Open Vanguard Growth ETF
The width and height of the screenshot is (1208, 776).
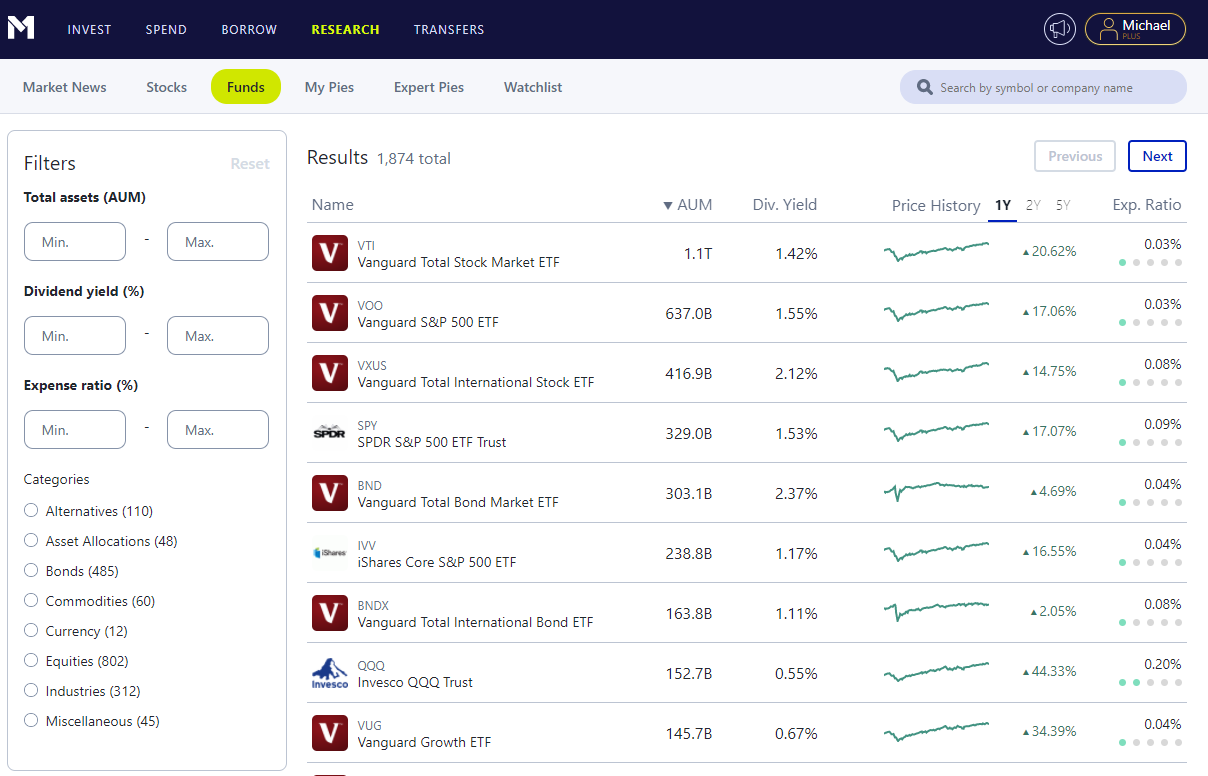[425, 743]
